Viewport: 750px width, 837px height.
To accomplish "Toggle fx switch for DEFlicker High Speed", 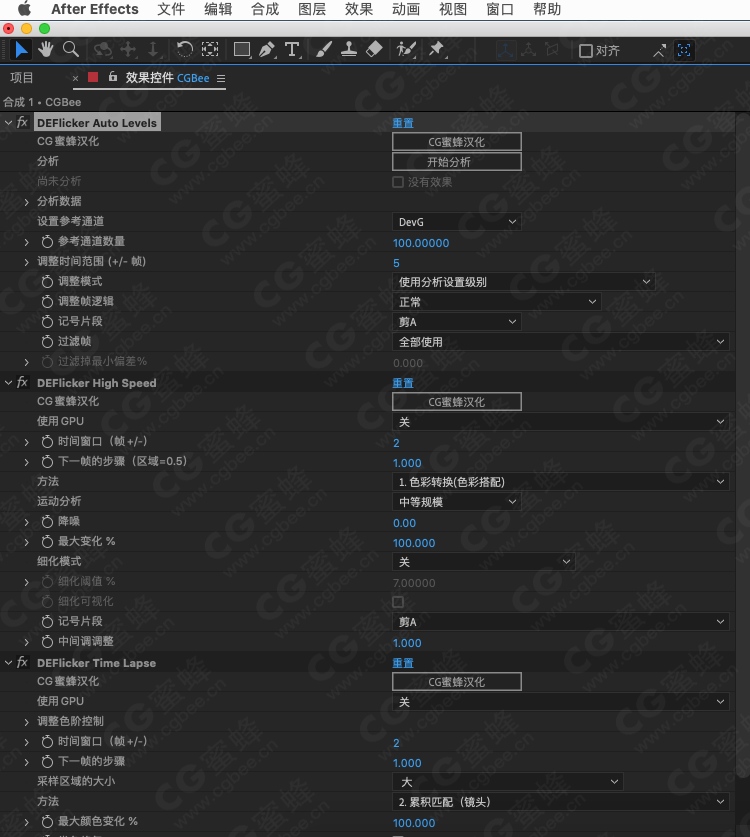I will pyautogui.click(x=22, y=382).
